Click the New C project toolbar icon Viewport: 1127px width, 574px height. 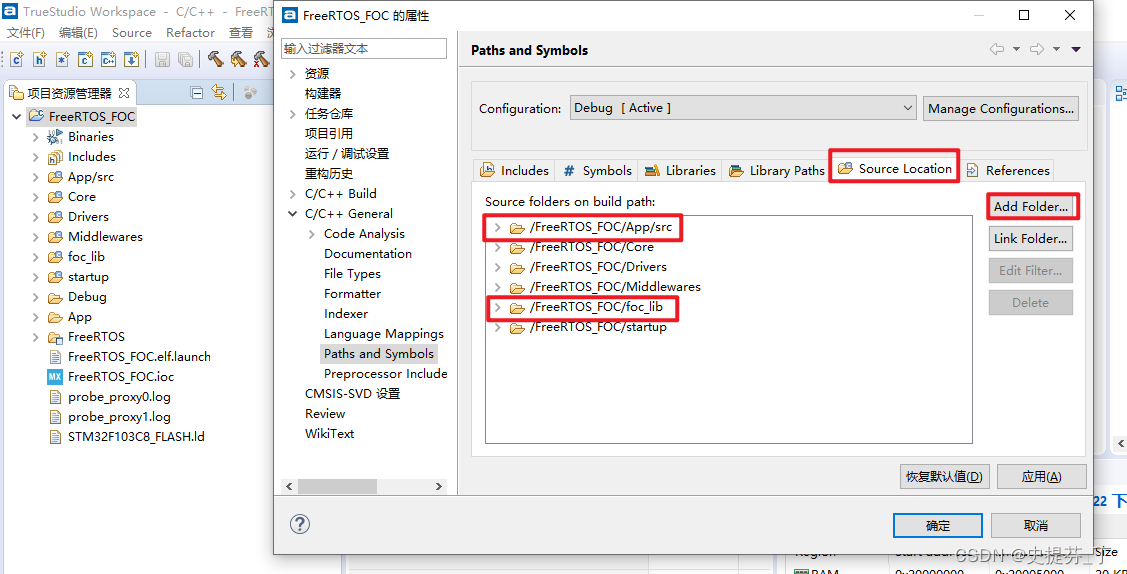click(x=86, y=60)
